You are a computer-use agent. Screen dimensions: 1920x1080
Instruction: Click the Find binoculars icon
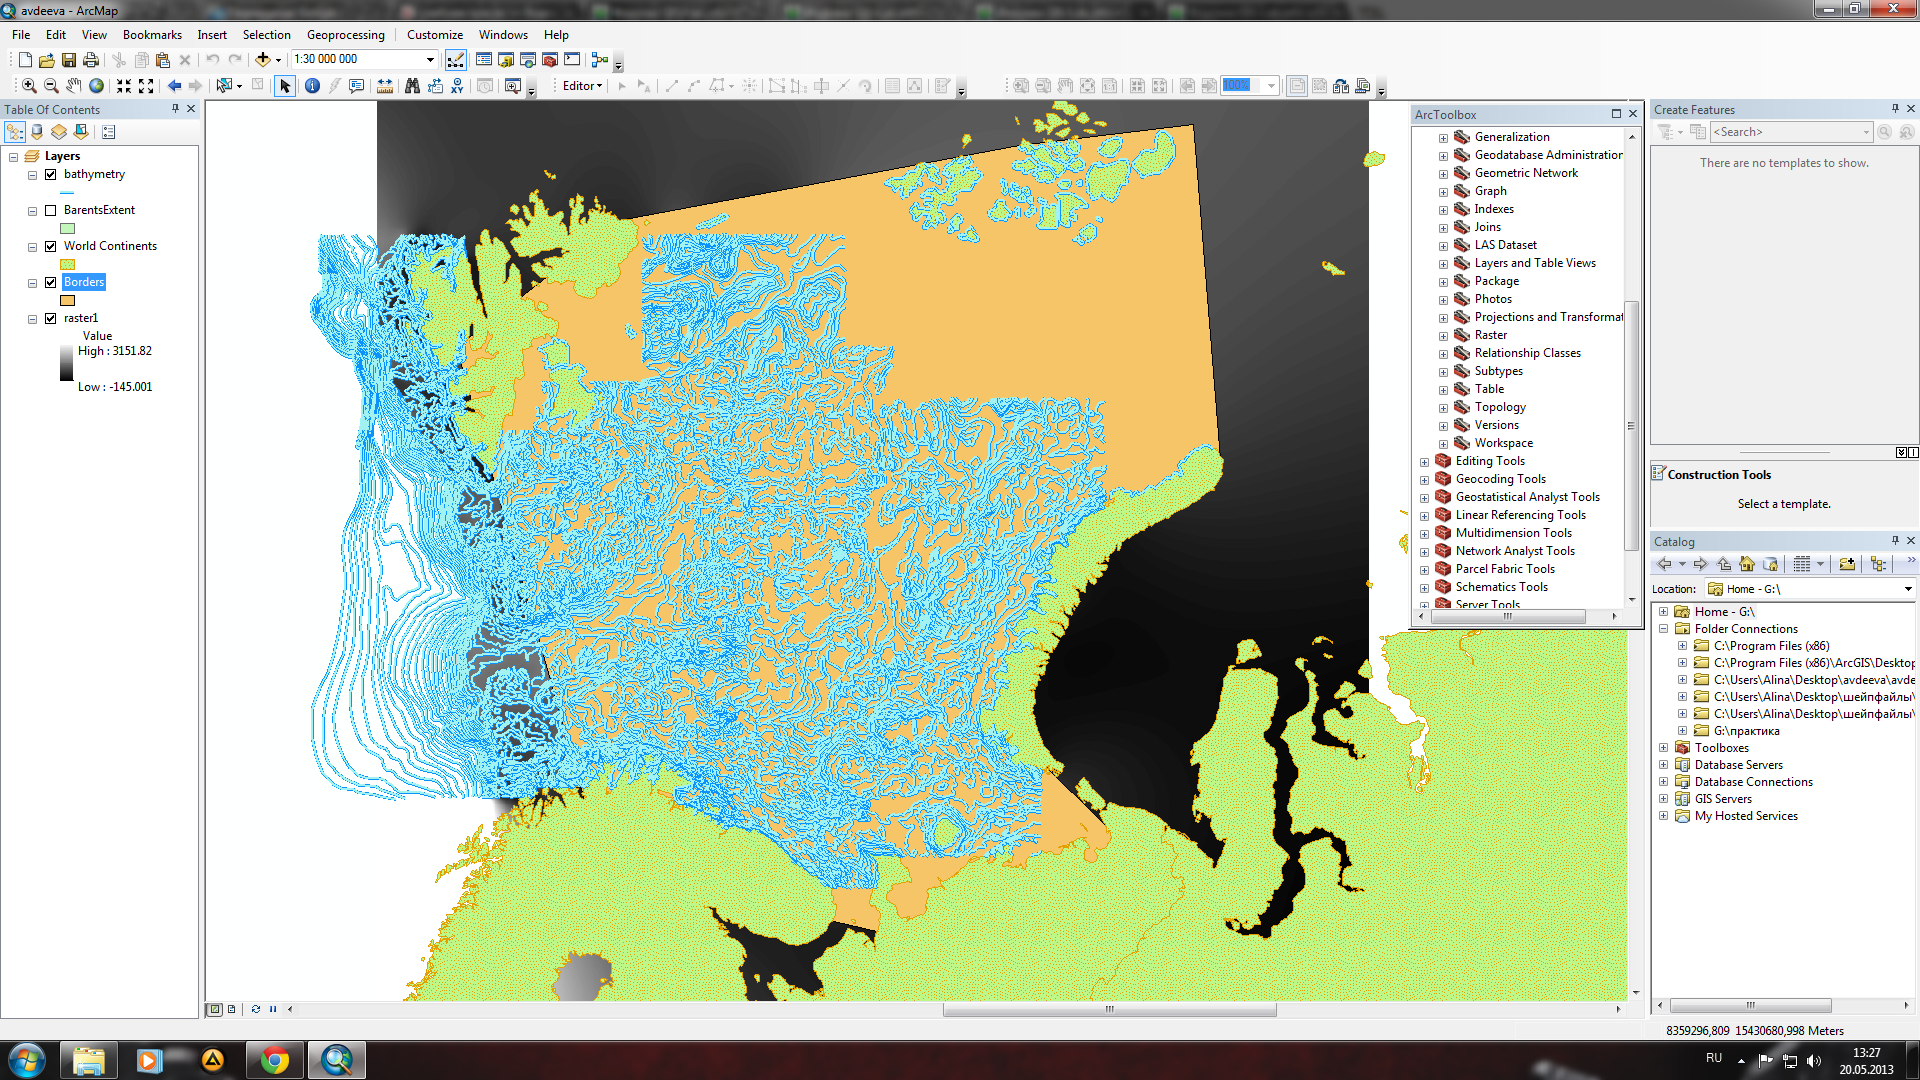(x=412, y=86)
